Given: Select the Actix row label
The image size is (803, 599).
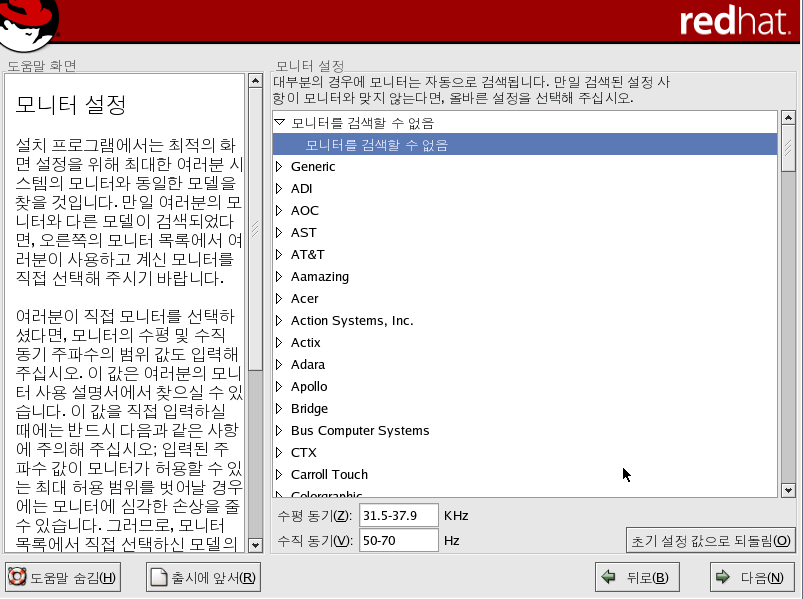Looking at the screenshot, I should [306, 343].
